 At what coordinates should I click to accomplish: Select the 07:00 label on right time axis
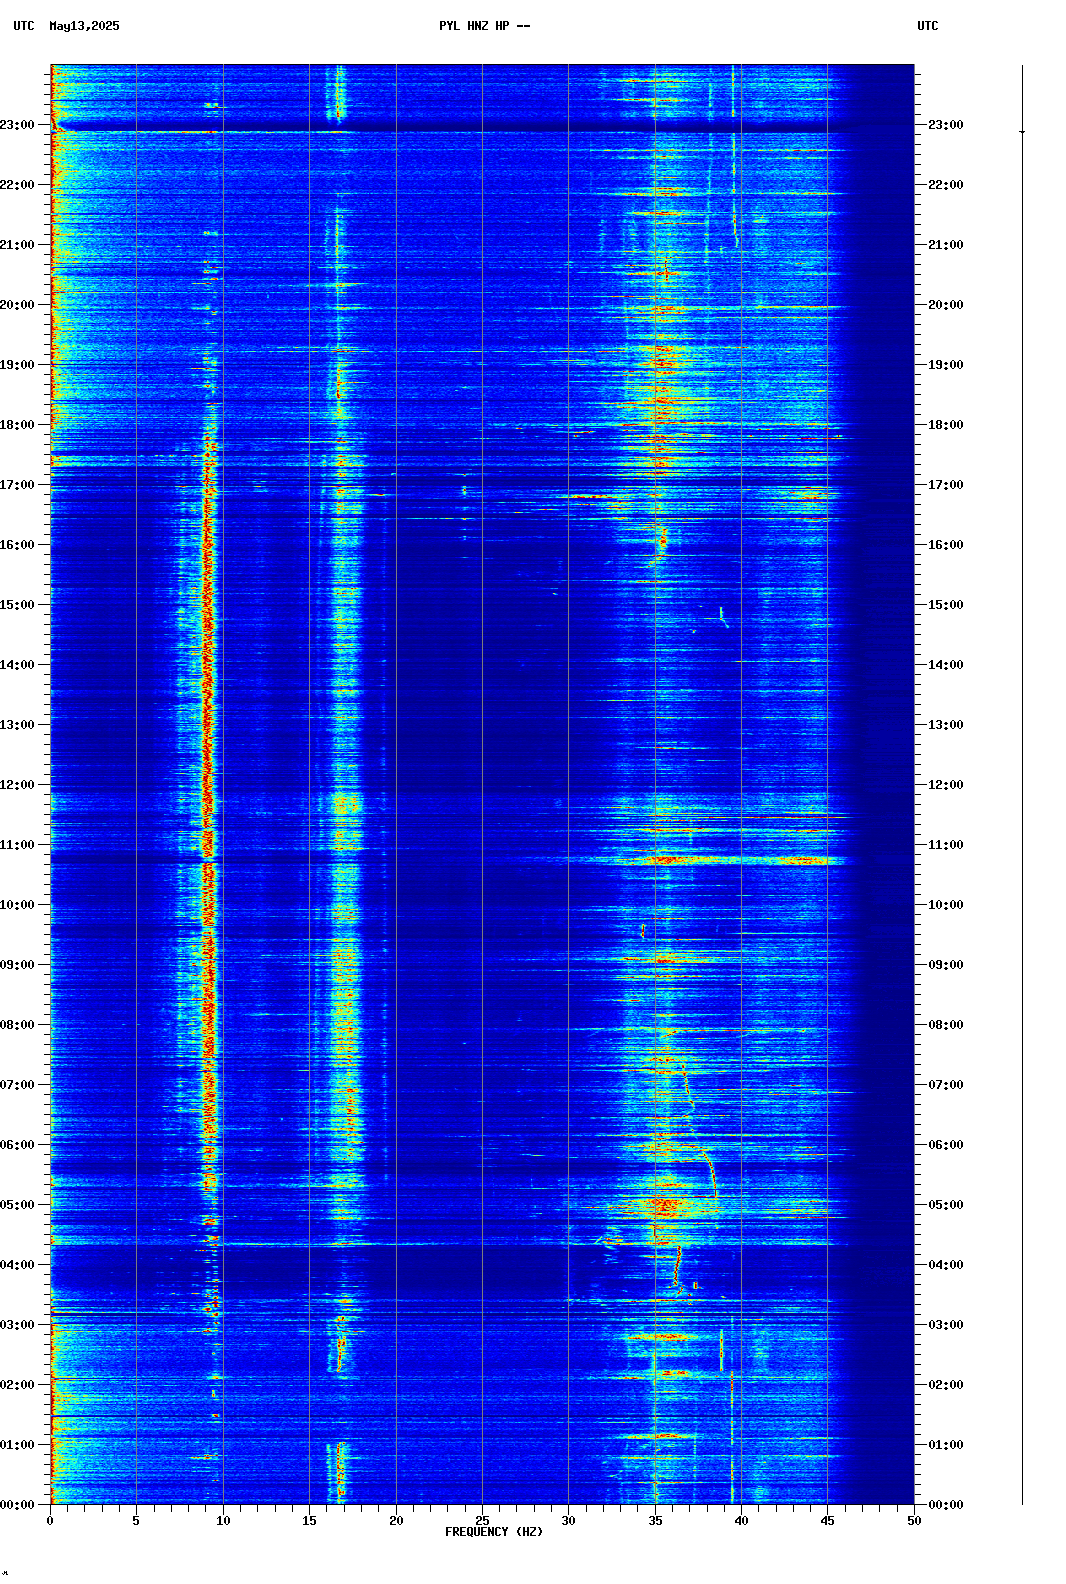click(946, 1085)
